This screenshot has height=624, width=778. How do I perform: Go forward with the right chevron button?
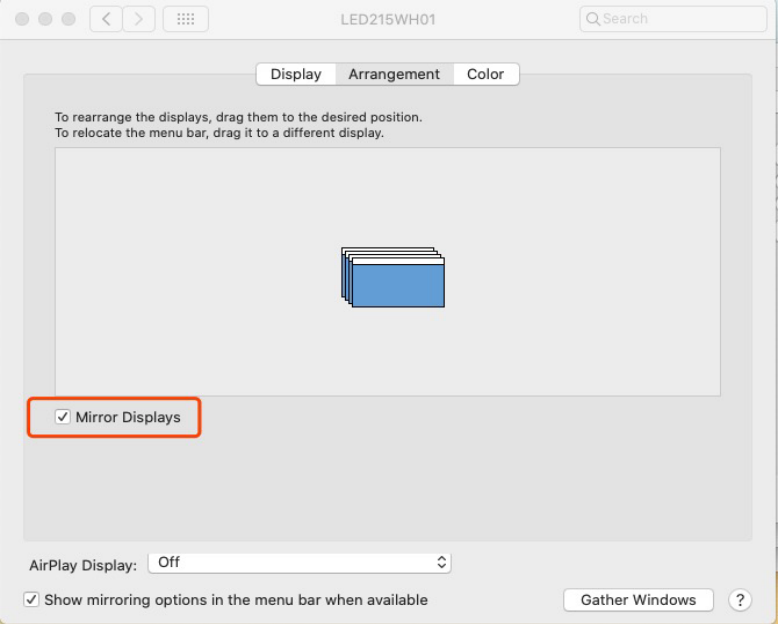139,19
